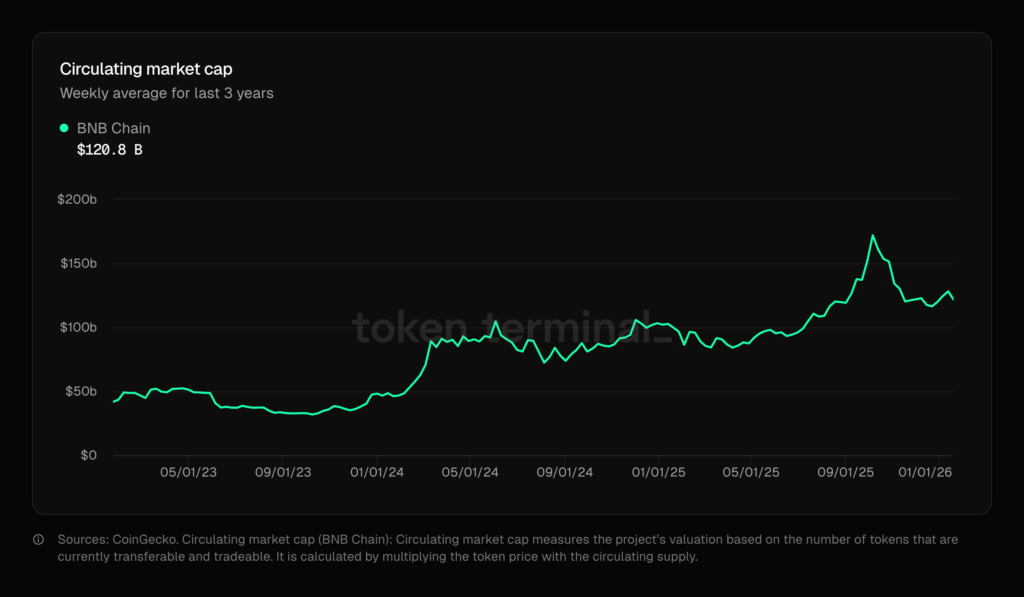Screen dimensions: 1024x597
Task: Click the 09/01/24 date tick label
Action: [565, 471]
